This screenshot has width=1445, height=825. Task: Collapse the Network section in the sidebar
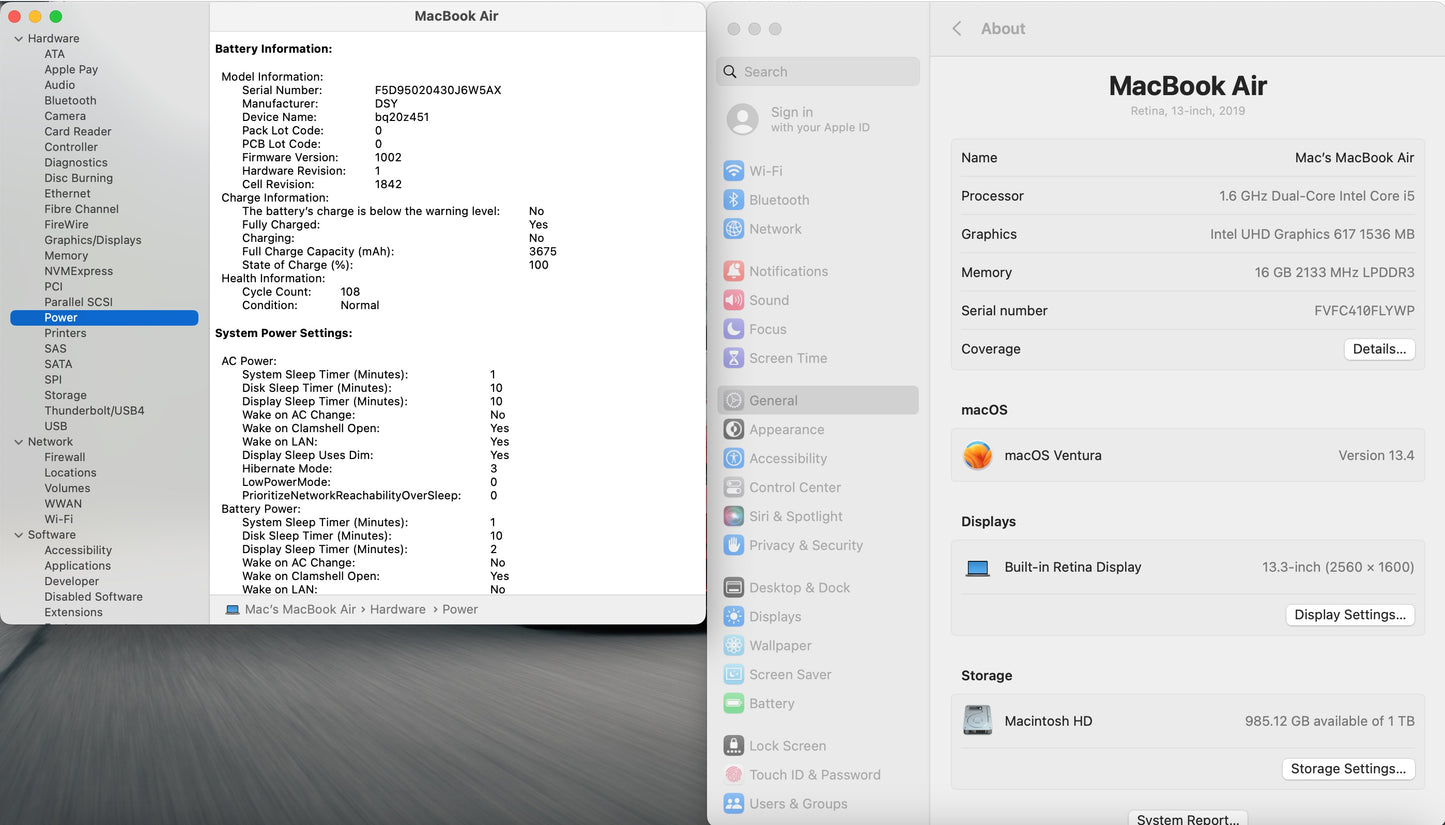pyautogui.click(x=17, y=441)
